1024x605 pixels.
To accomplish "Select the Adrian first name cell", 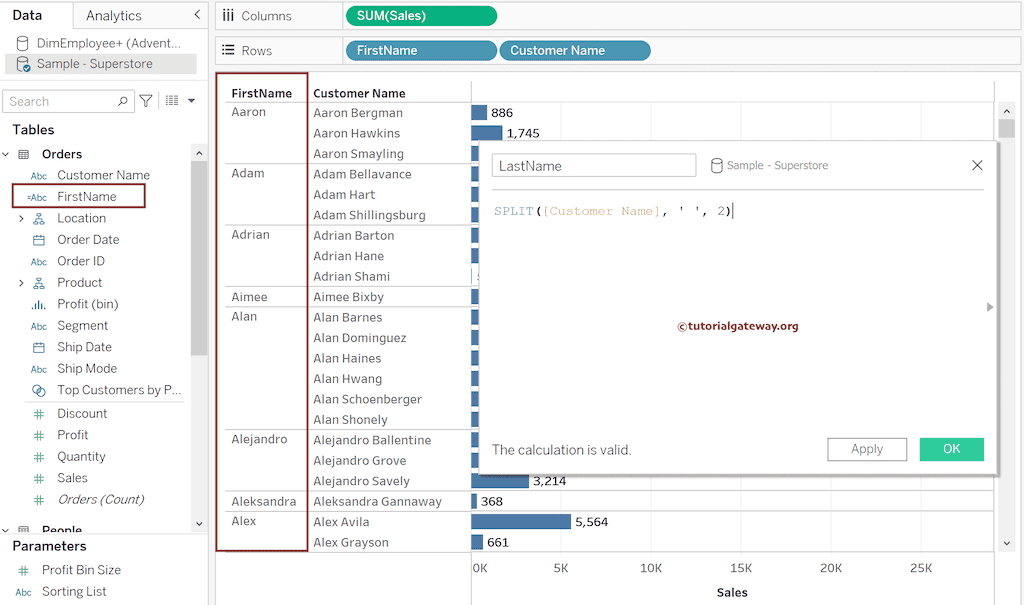I will (250, 235).
